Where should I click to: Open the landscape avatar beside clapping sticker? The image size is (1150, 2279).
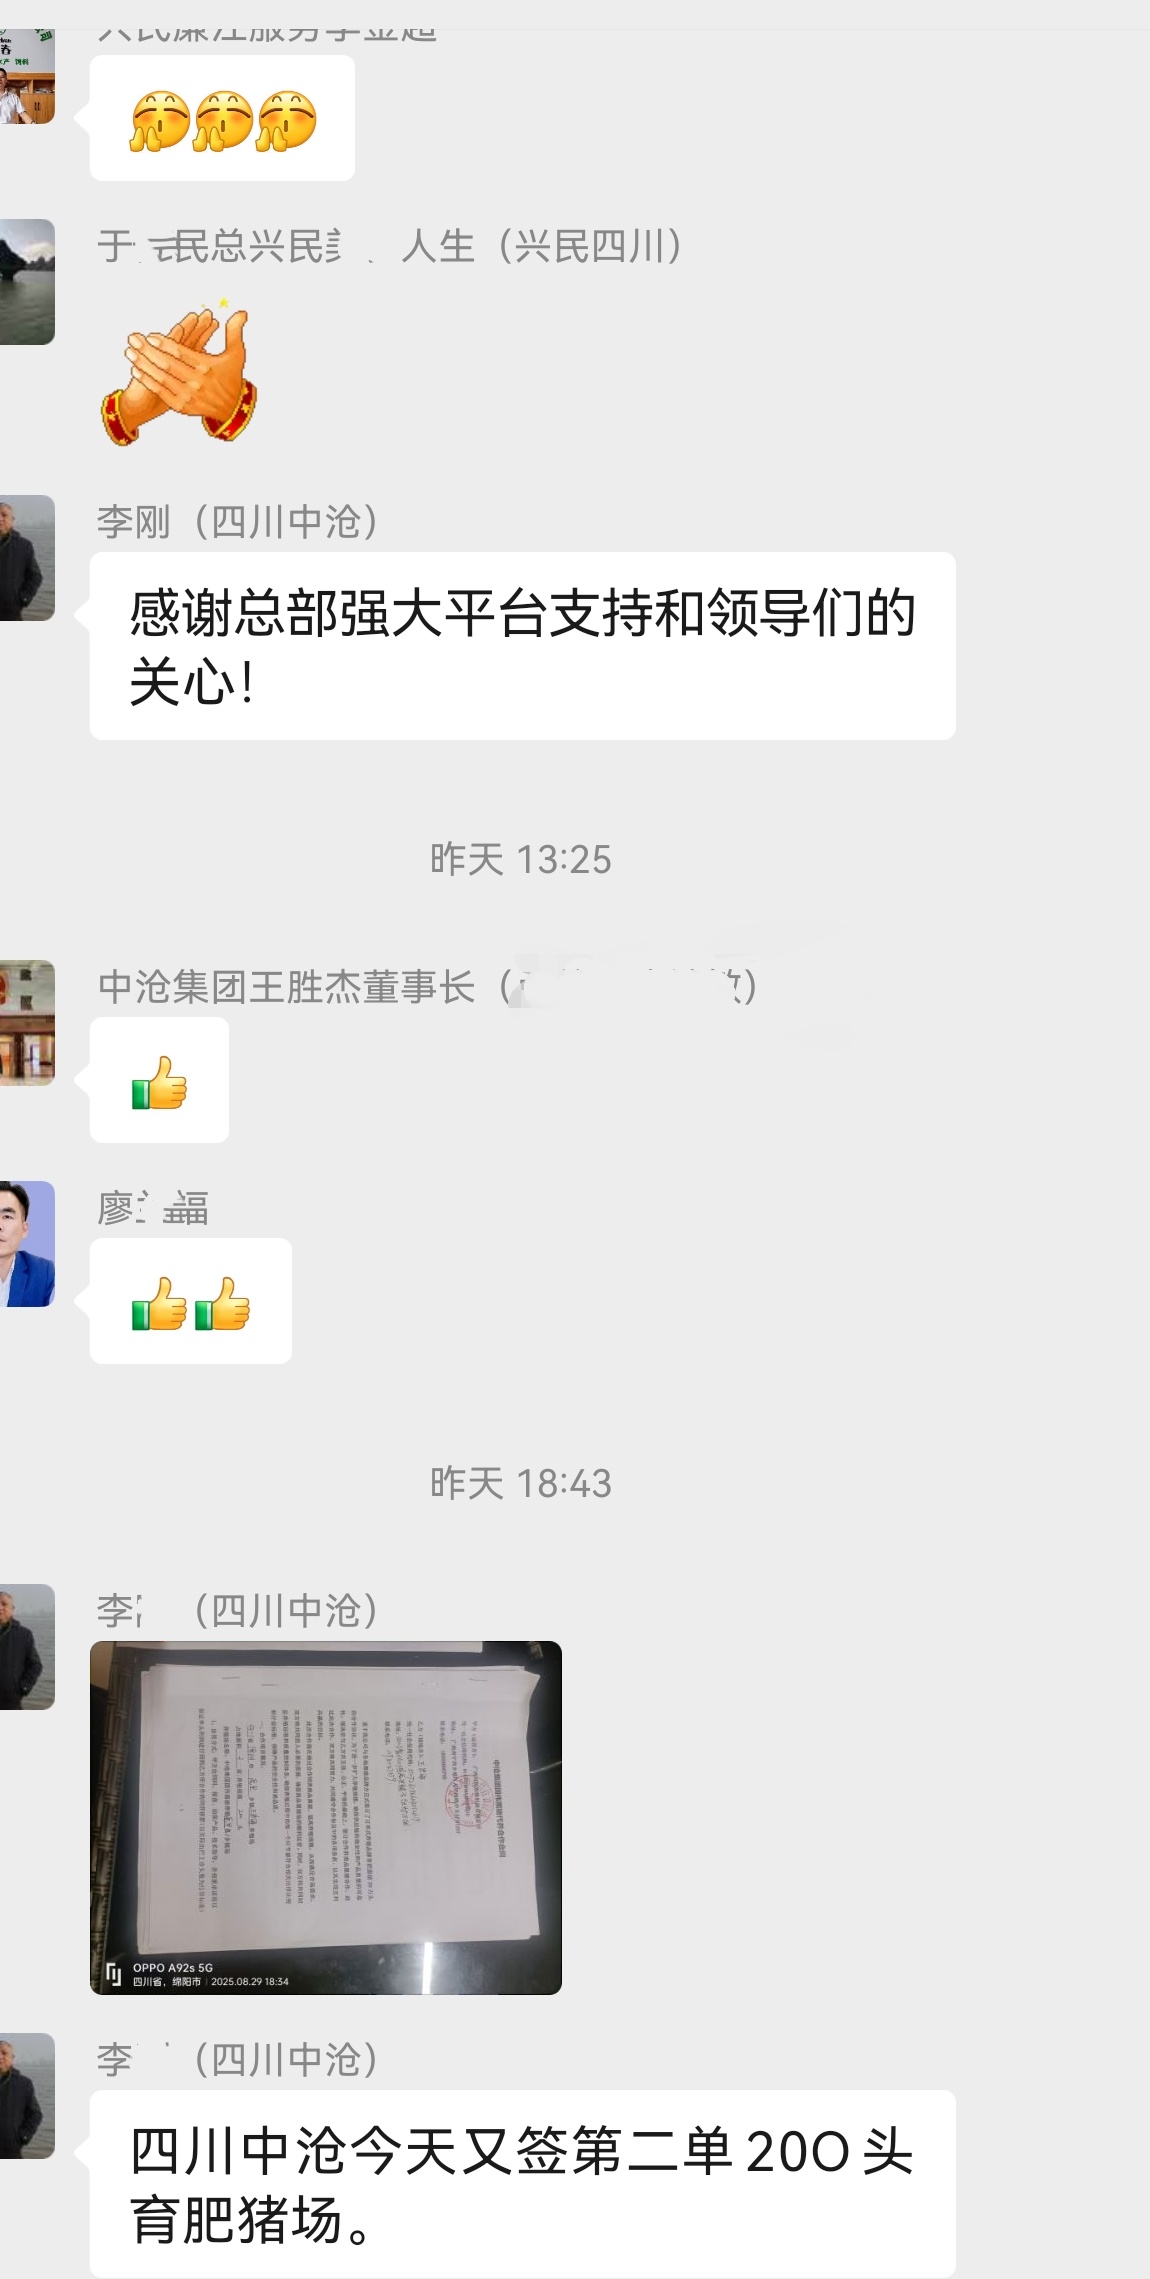[x=27, y=282]
